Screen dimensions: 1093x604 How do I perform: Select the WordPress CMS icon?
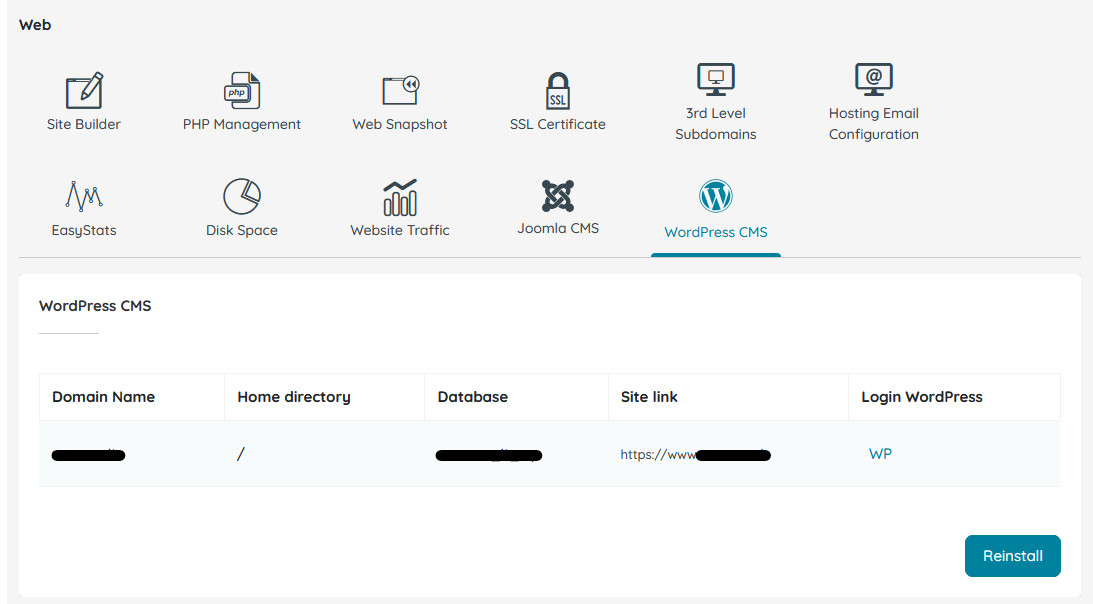click(x=715, y=197)
